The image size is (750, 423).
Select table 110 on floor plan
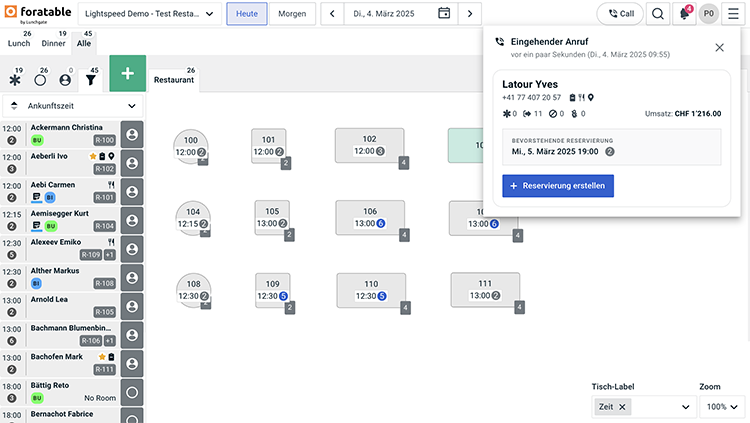370,290
